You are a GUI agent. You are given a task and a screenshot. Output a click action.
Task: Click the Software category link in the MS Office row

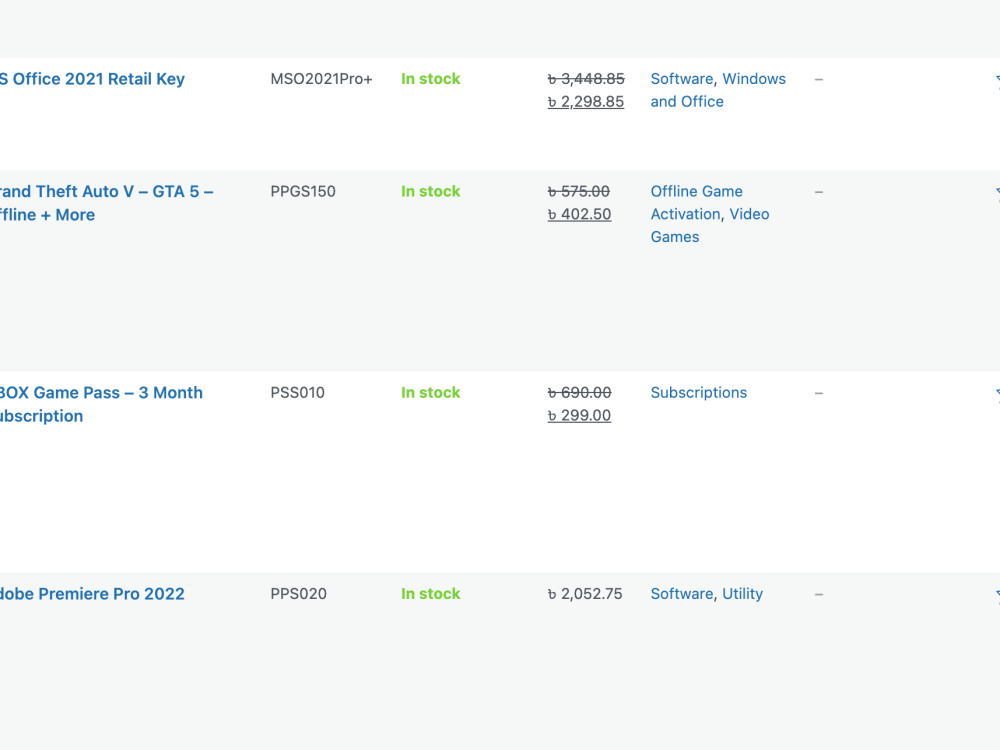[x=681, y=78]
